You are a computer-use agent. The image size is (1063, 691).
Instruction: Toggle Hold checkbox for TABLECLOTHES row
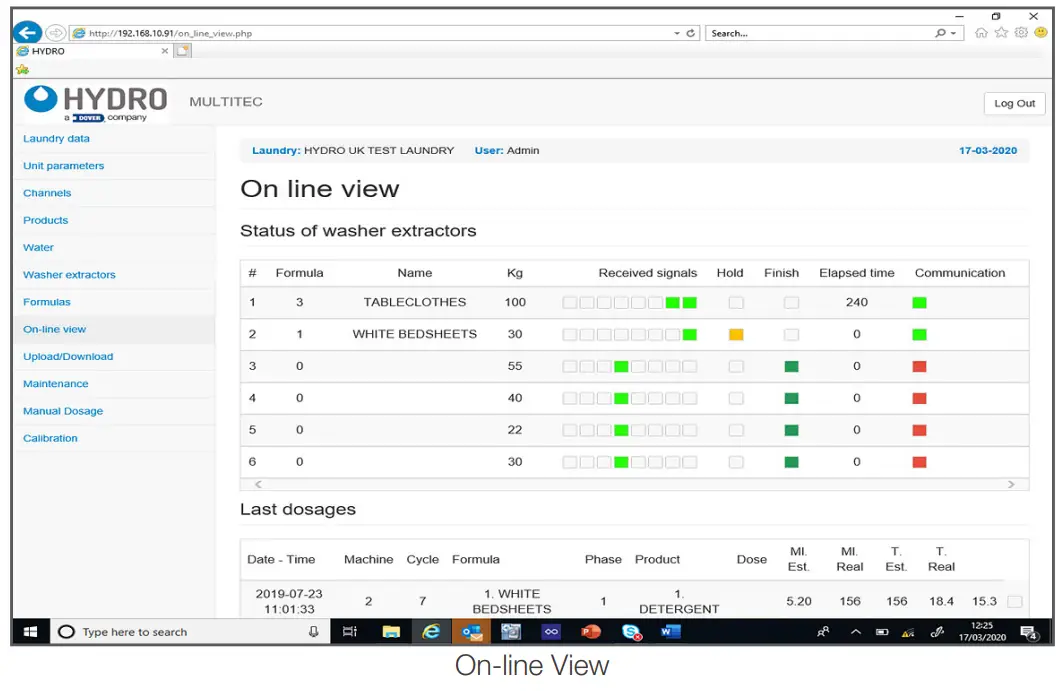736,302
